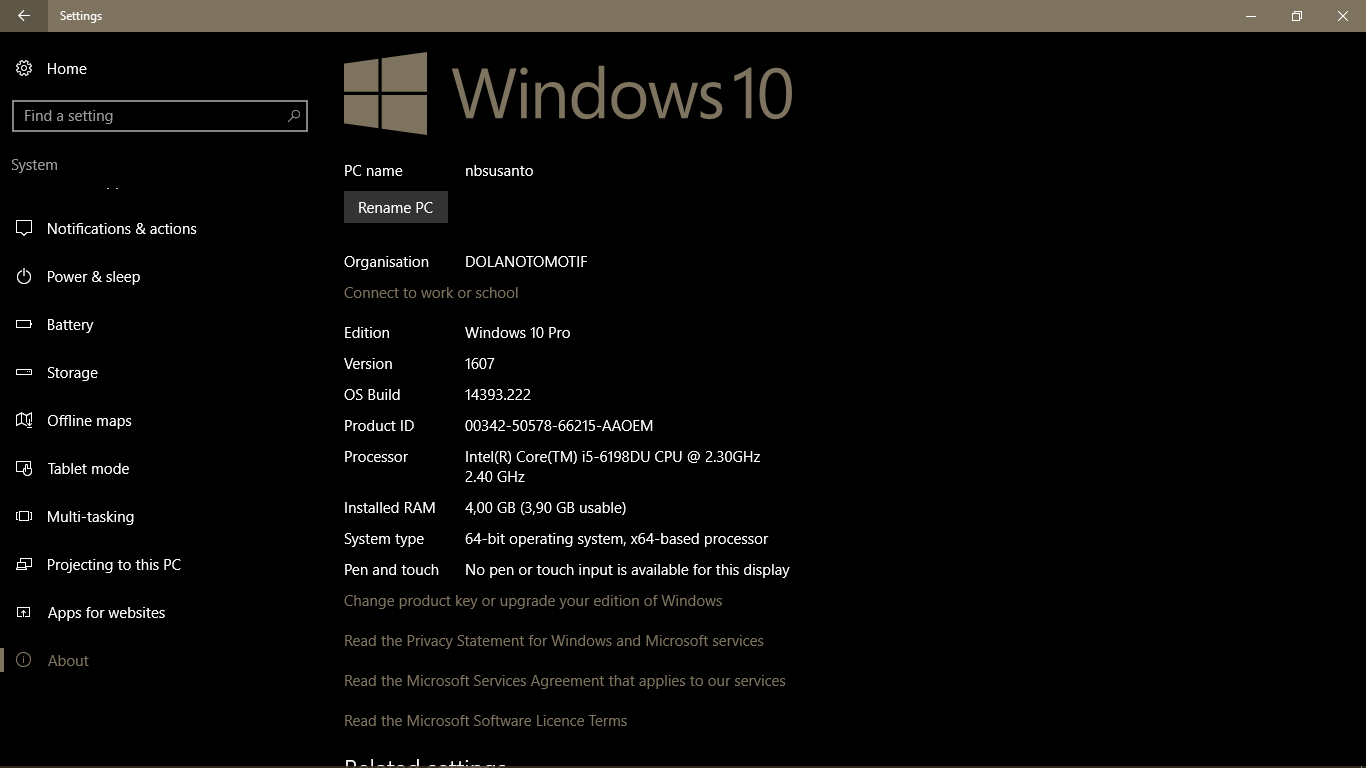
Task: Open Microsoft Services Agreement link
Action: coord(564,681)
